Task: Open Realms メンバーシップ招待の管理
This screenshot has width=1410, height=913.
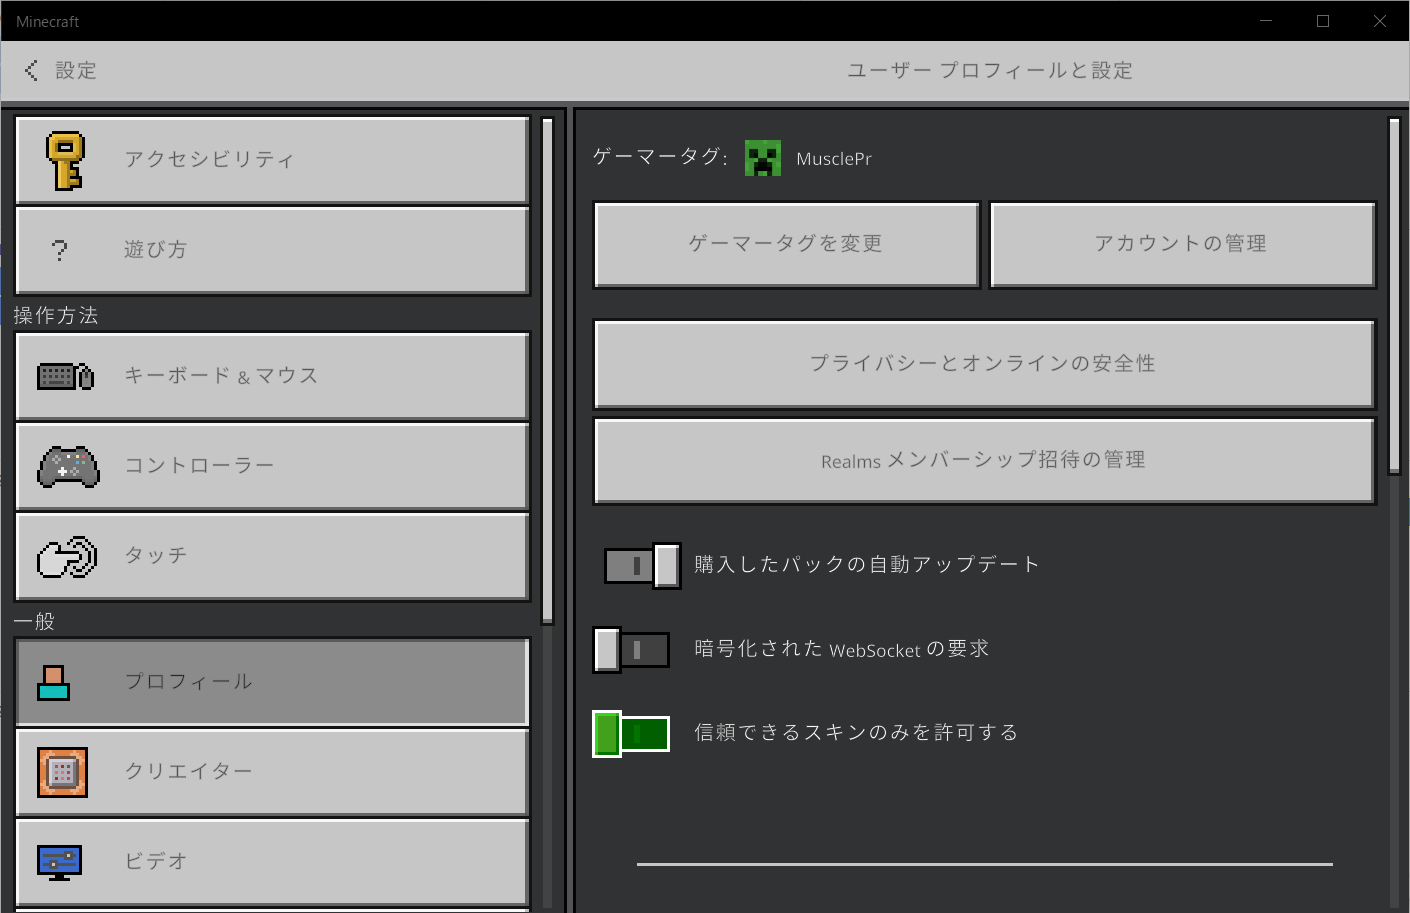Action: click(x=985, y=461)
